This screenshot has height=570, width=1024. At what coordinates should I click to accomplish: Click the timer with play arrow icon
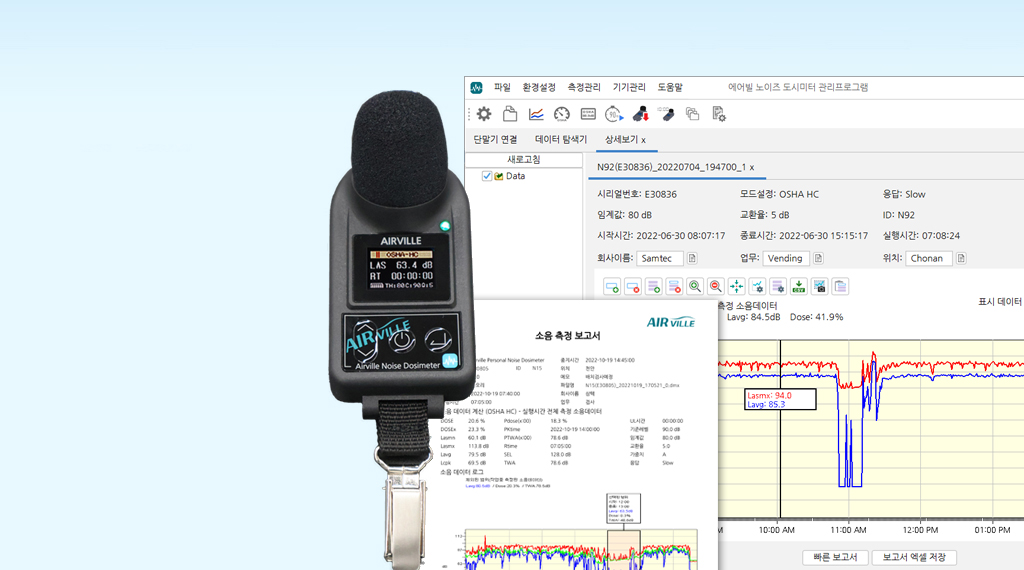pyautogui.click(x=614, y=114)
